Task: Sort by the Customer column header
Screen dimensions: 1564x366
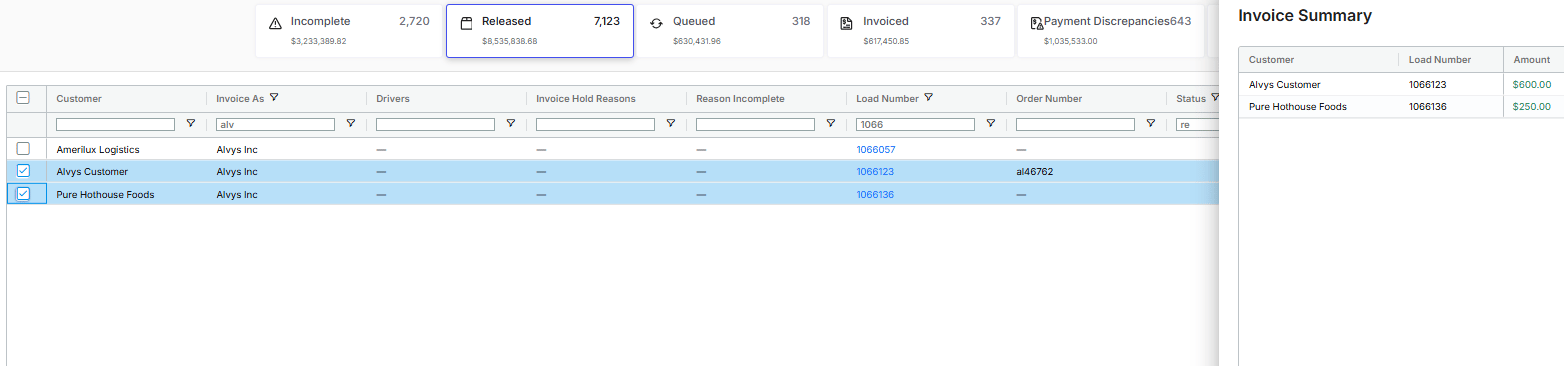Action: pyautogui.click(x=79, y=98)
